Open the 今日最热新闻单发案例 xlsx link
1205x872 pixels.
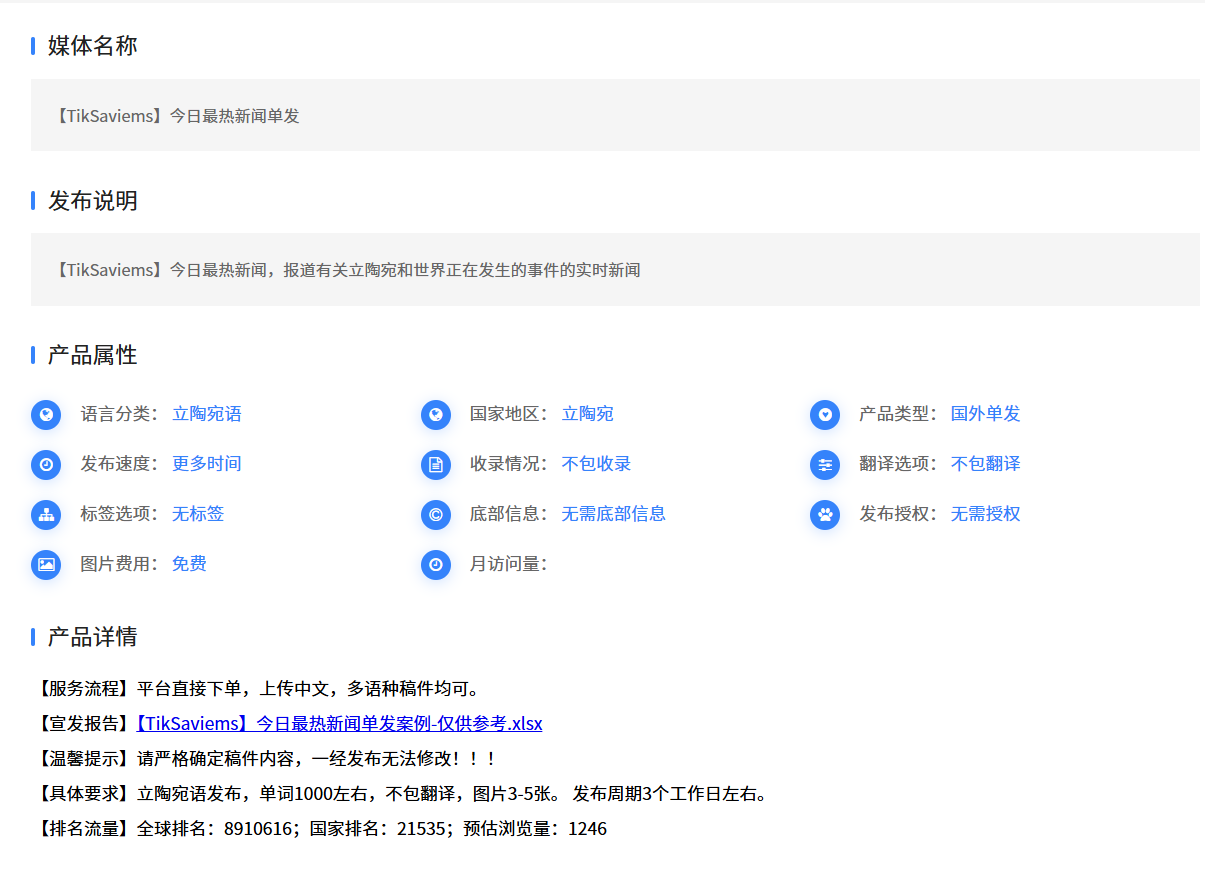pos(339,723)
